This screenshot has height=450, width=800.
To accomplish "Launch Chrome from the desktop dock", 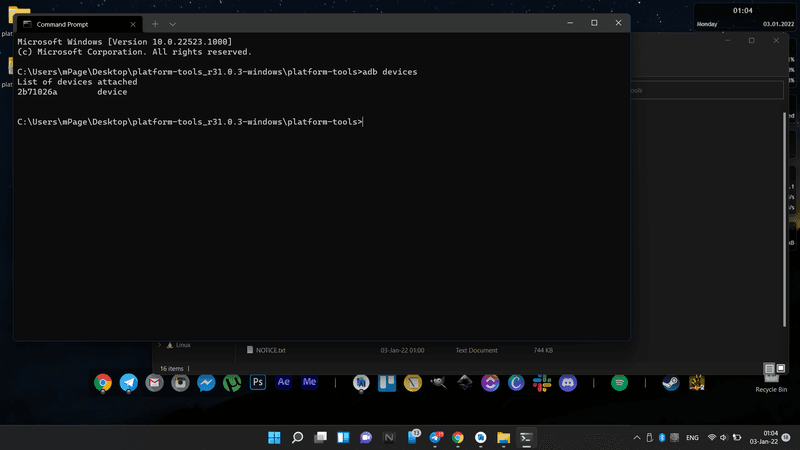I will point(103,383).
